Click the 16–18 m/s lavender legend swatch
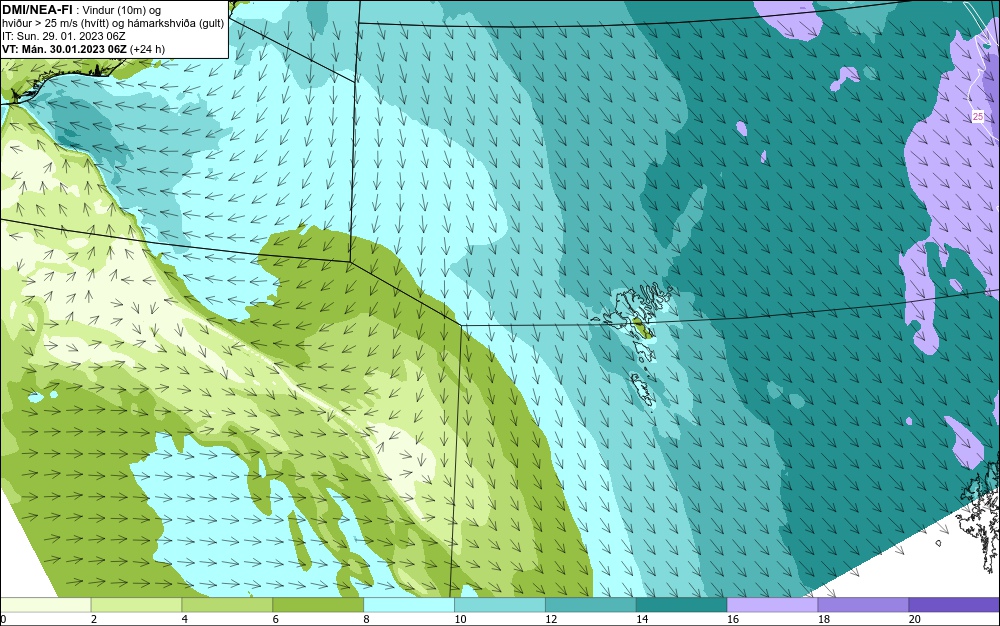 pyautogui.click(x=772, y=605)
